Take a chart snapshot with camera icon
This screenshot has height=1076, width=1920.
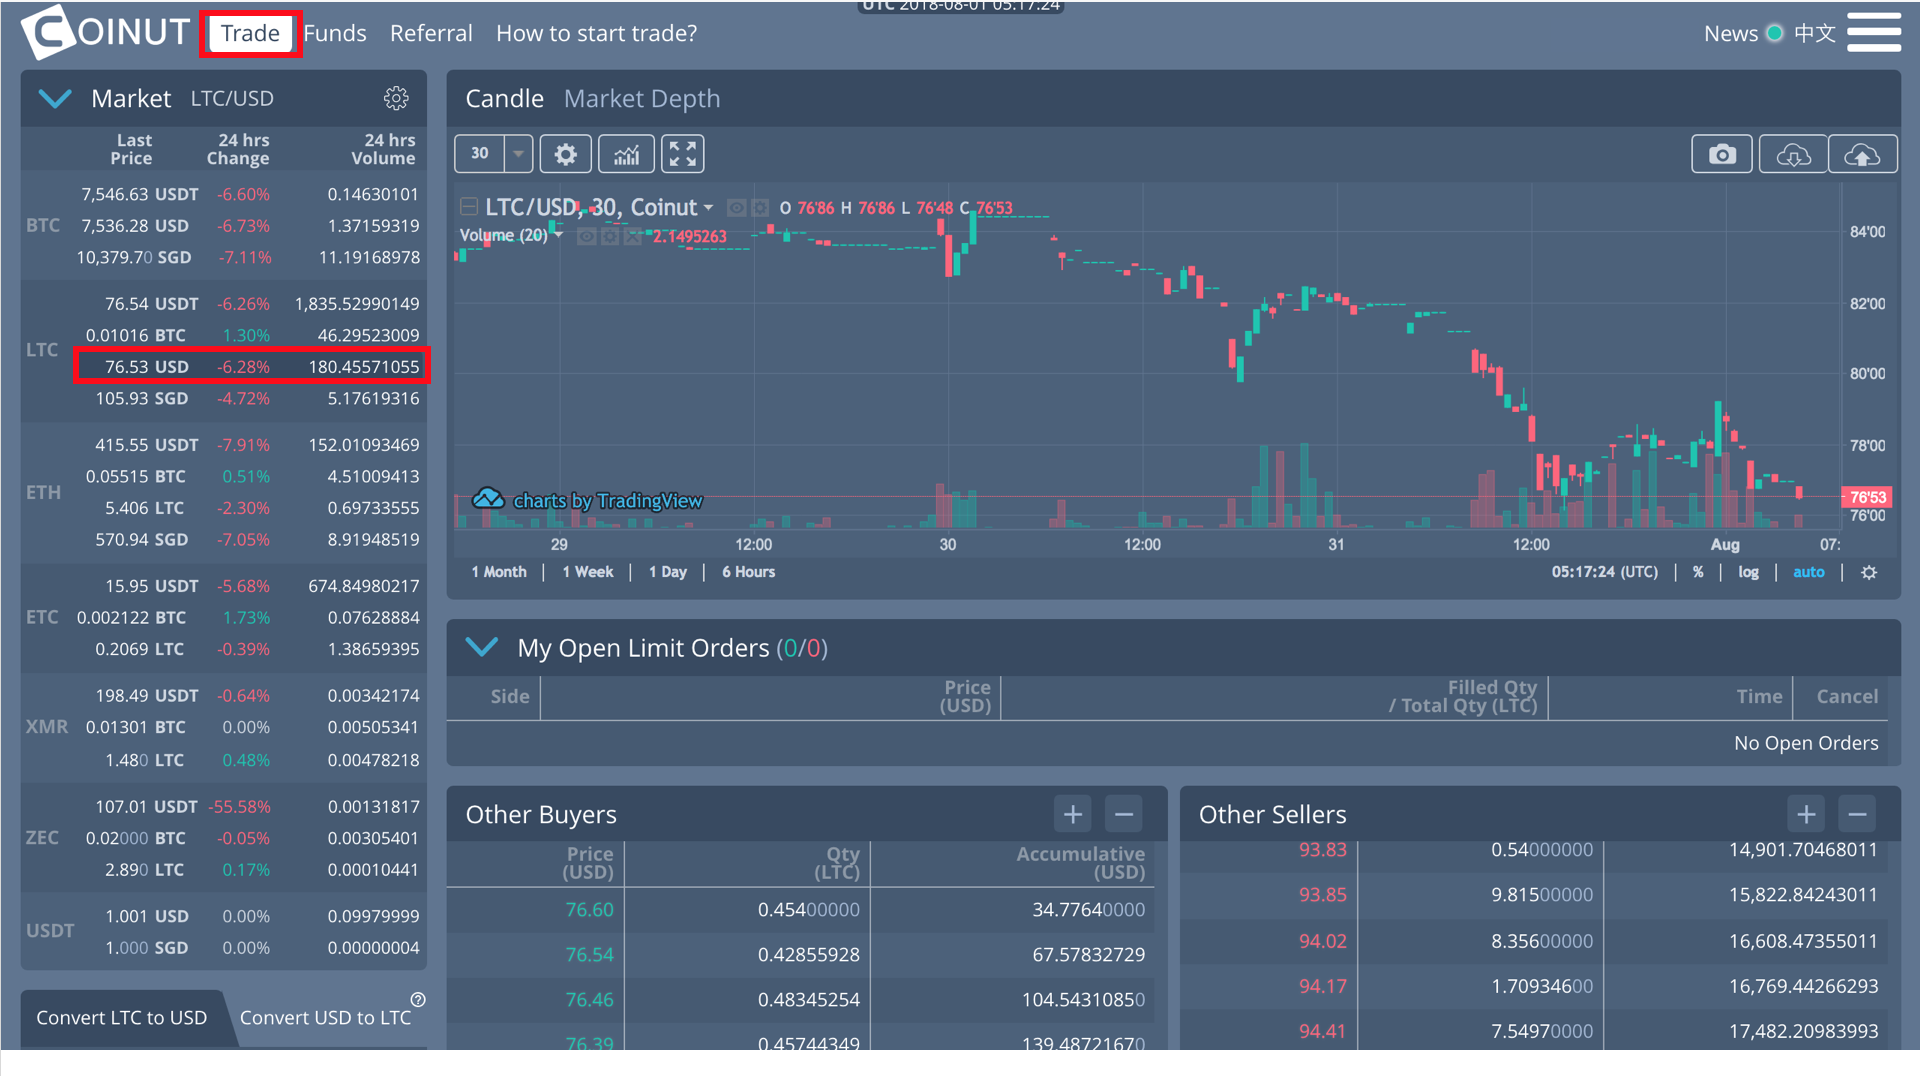tap(1721, 155)
